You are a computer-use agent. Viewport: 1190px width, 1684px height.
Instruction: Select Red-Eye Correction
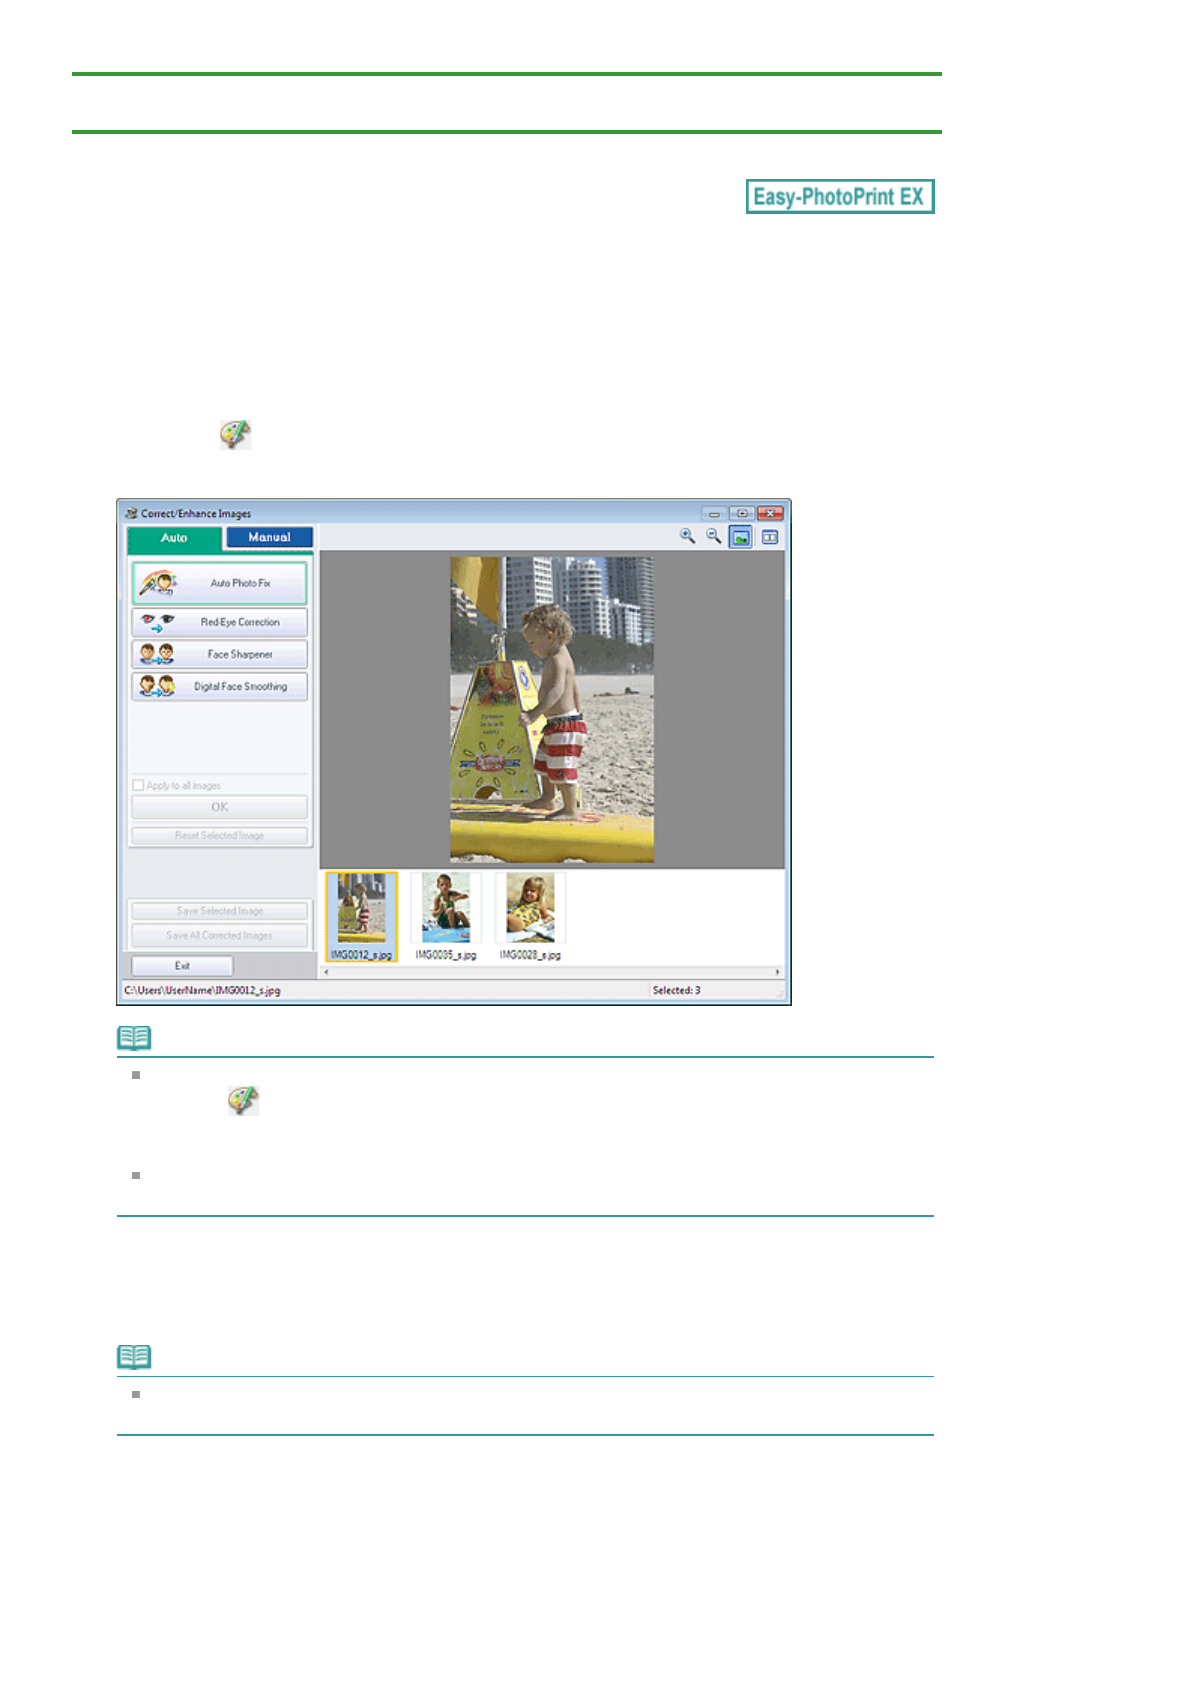(x=219, y=622)
